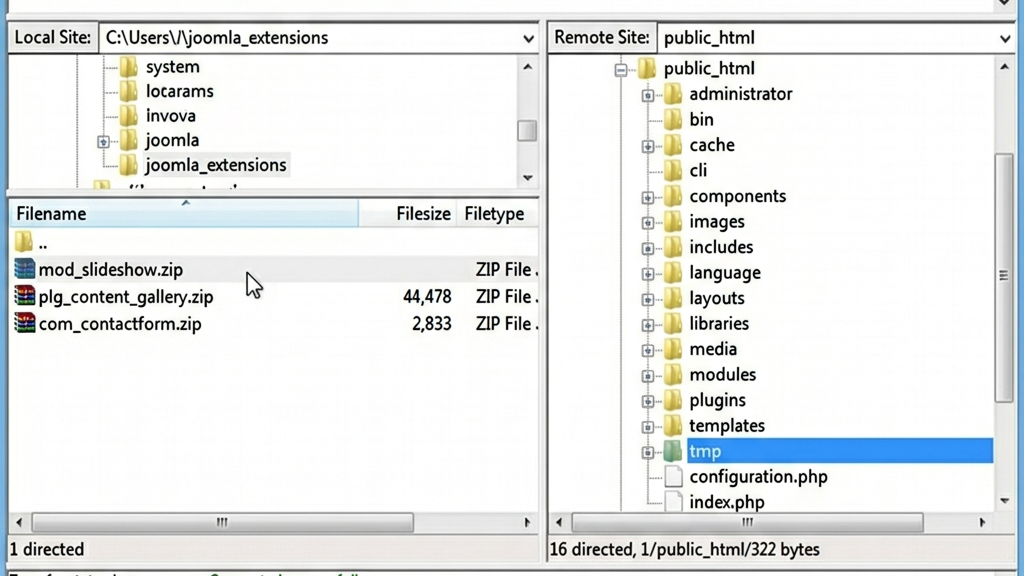This screenshot has width=1024, height=576.
Task: Click the configuration.php file icon
Action: tap(672, 477)
